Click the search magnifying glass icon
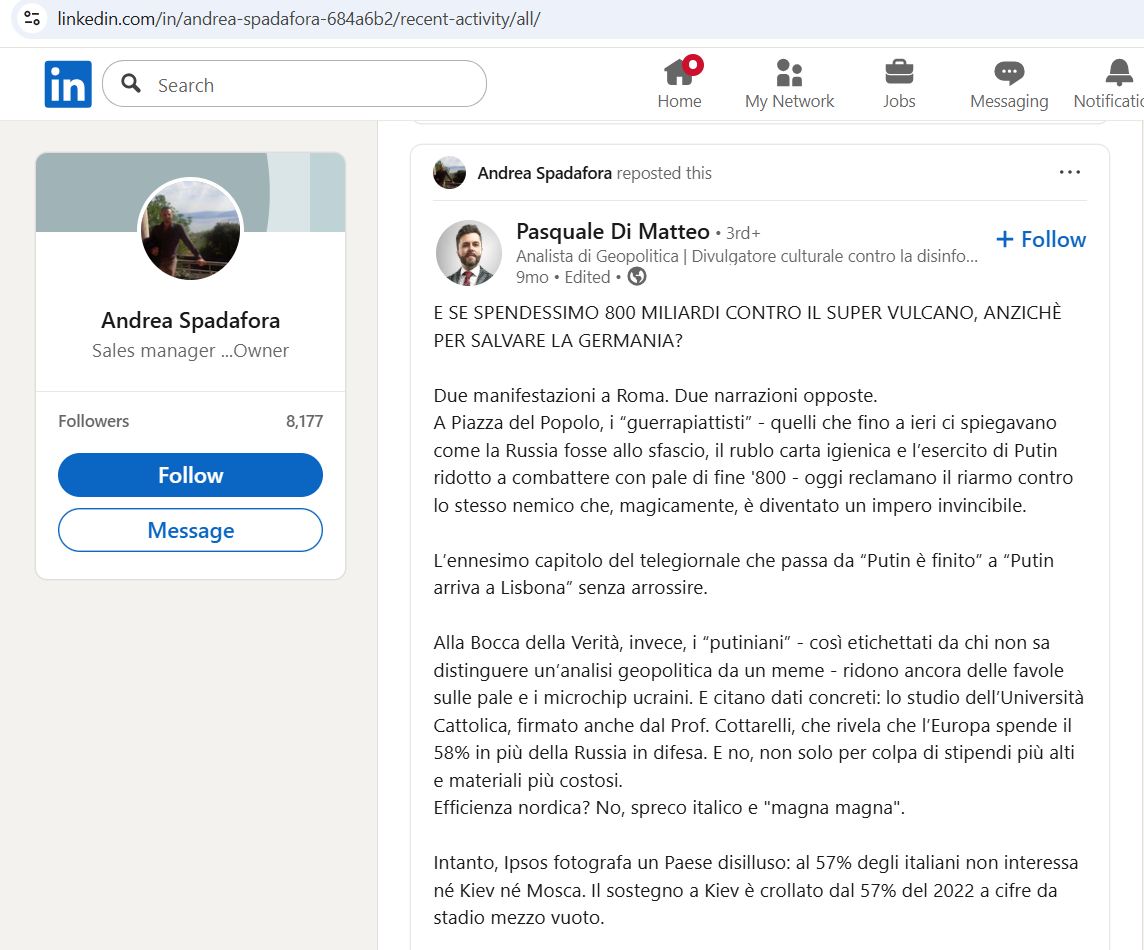Screen dimensions: 1144x950 (131, 84)
